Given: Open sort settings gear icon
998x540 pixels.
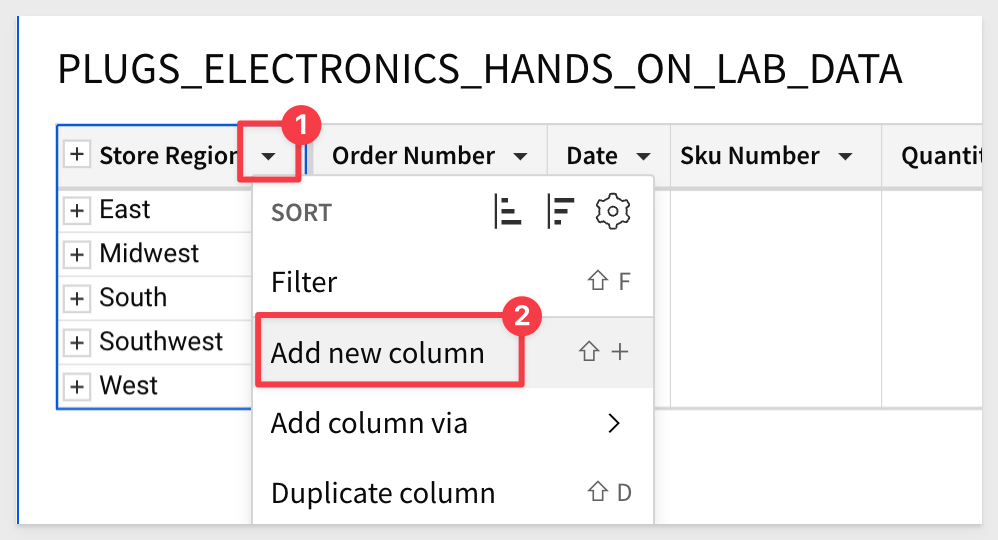Looking at the screenshot, I should [x=612, y=211].
